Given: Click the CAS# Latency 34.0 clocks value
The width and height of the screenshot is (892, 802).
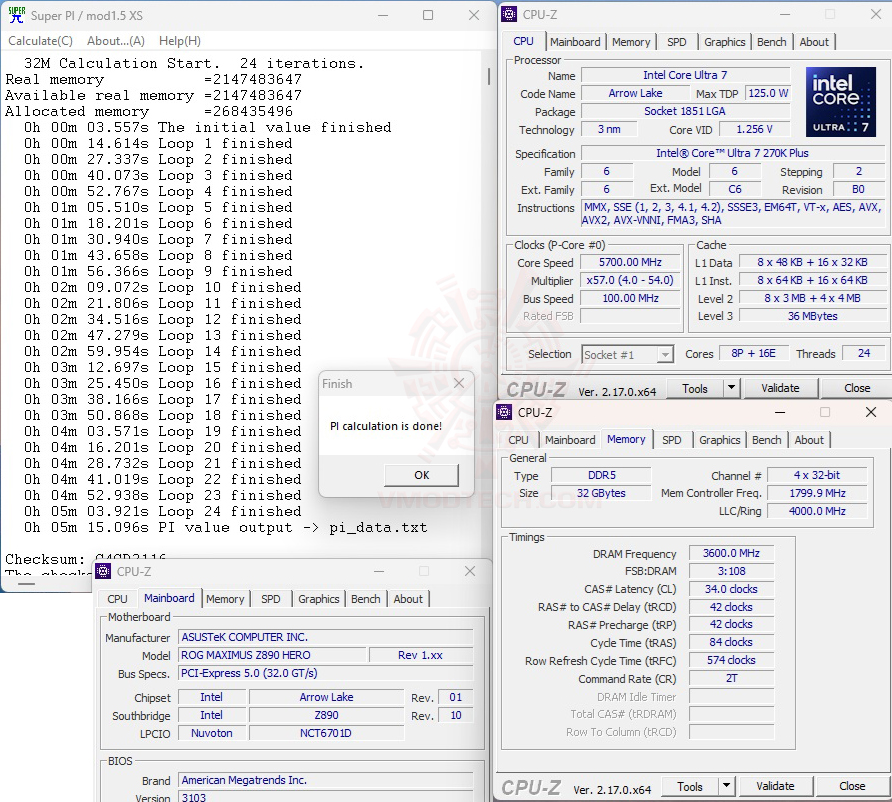Looking at the screenshot, I should [x=731, y=589].
